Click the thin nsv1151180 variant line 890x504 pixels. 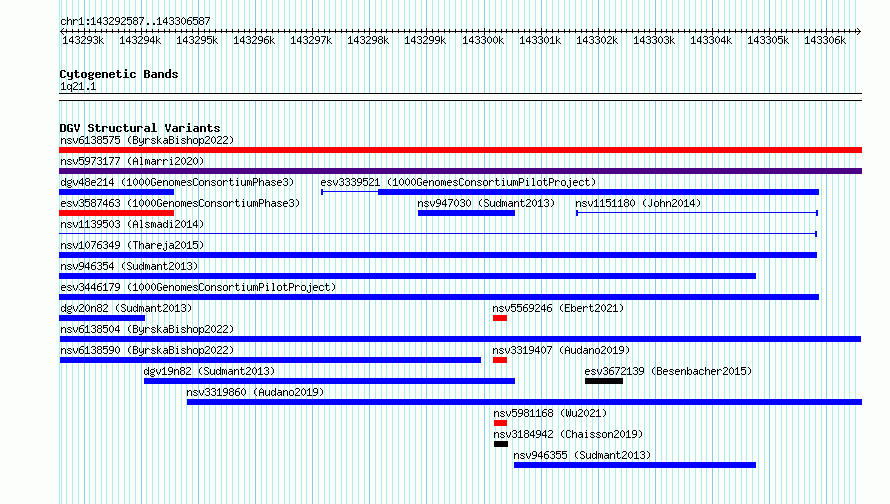[697, 213]
